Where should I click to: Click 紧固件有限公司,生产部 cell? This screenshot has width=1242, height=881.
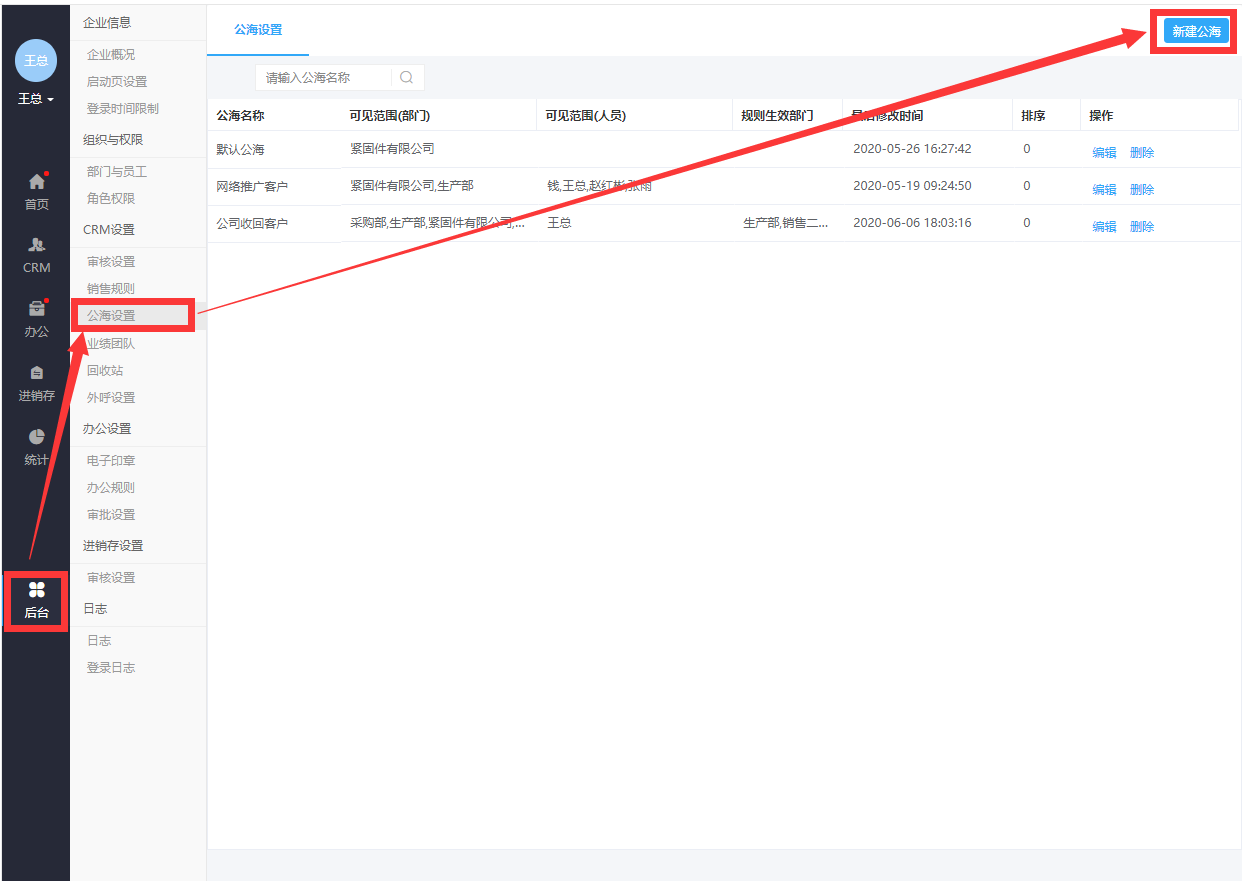point(412,185)
